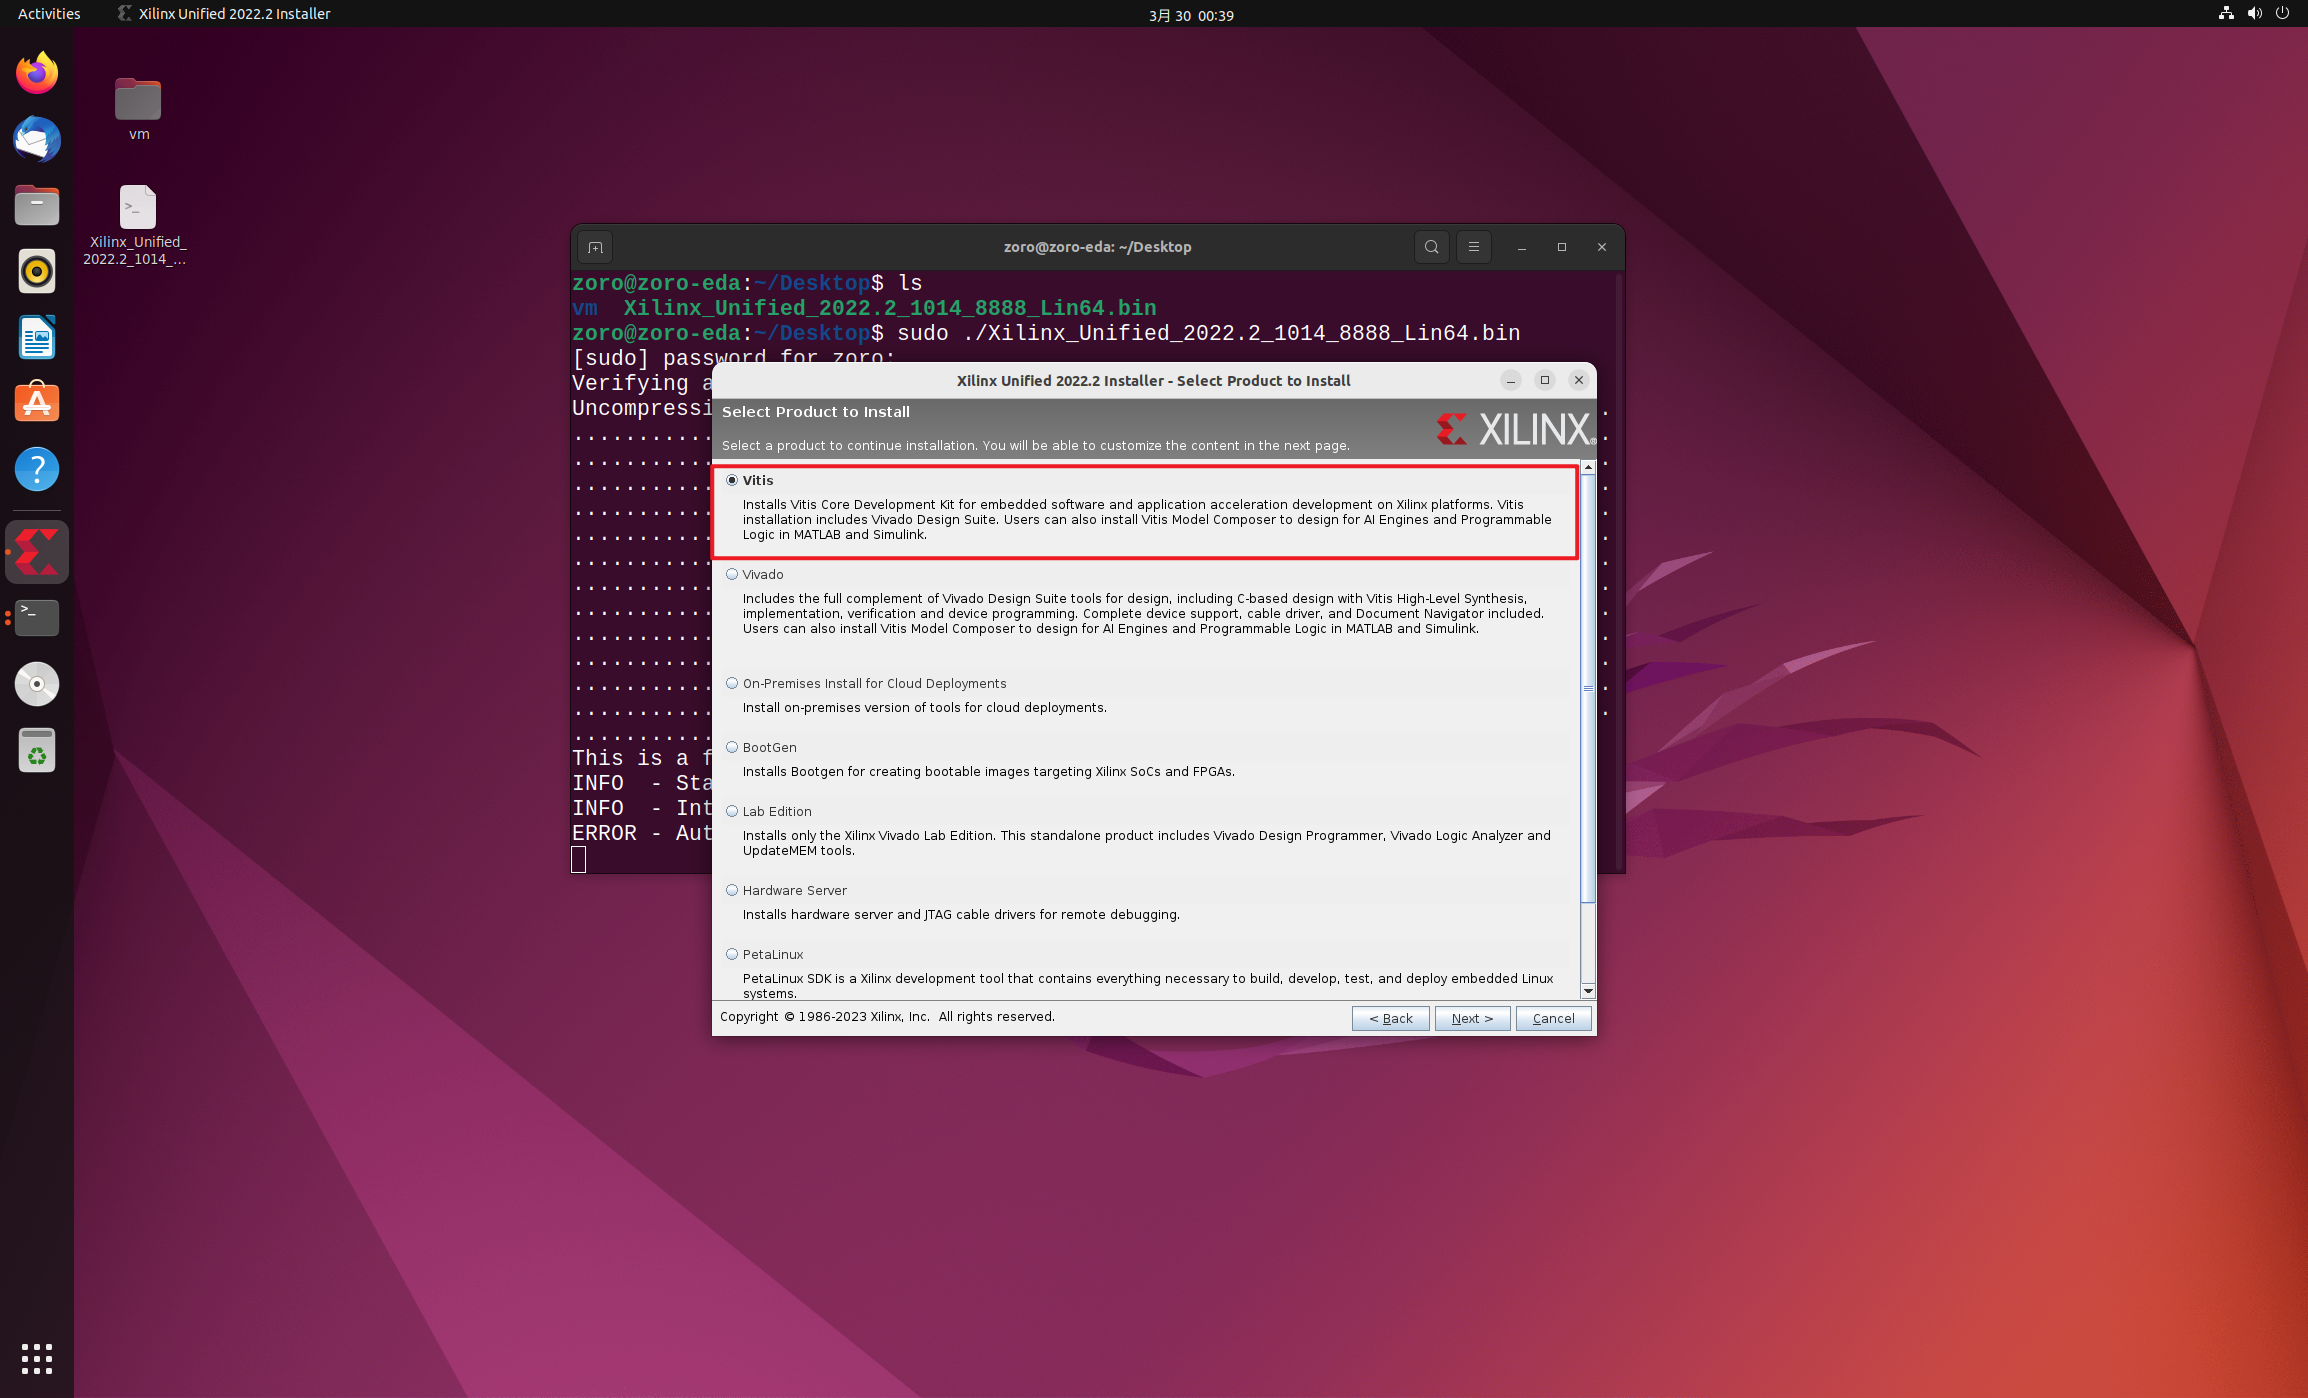Select the Xilinx_Unified bin file on desktop

(136, 225)
